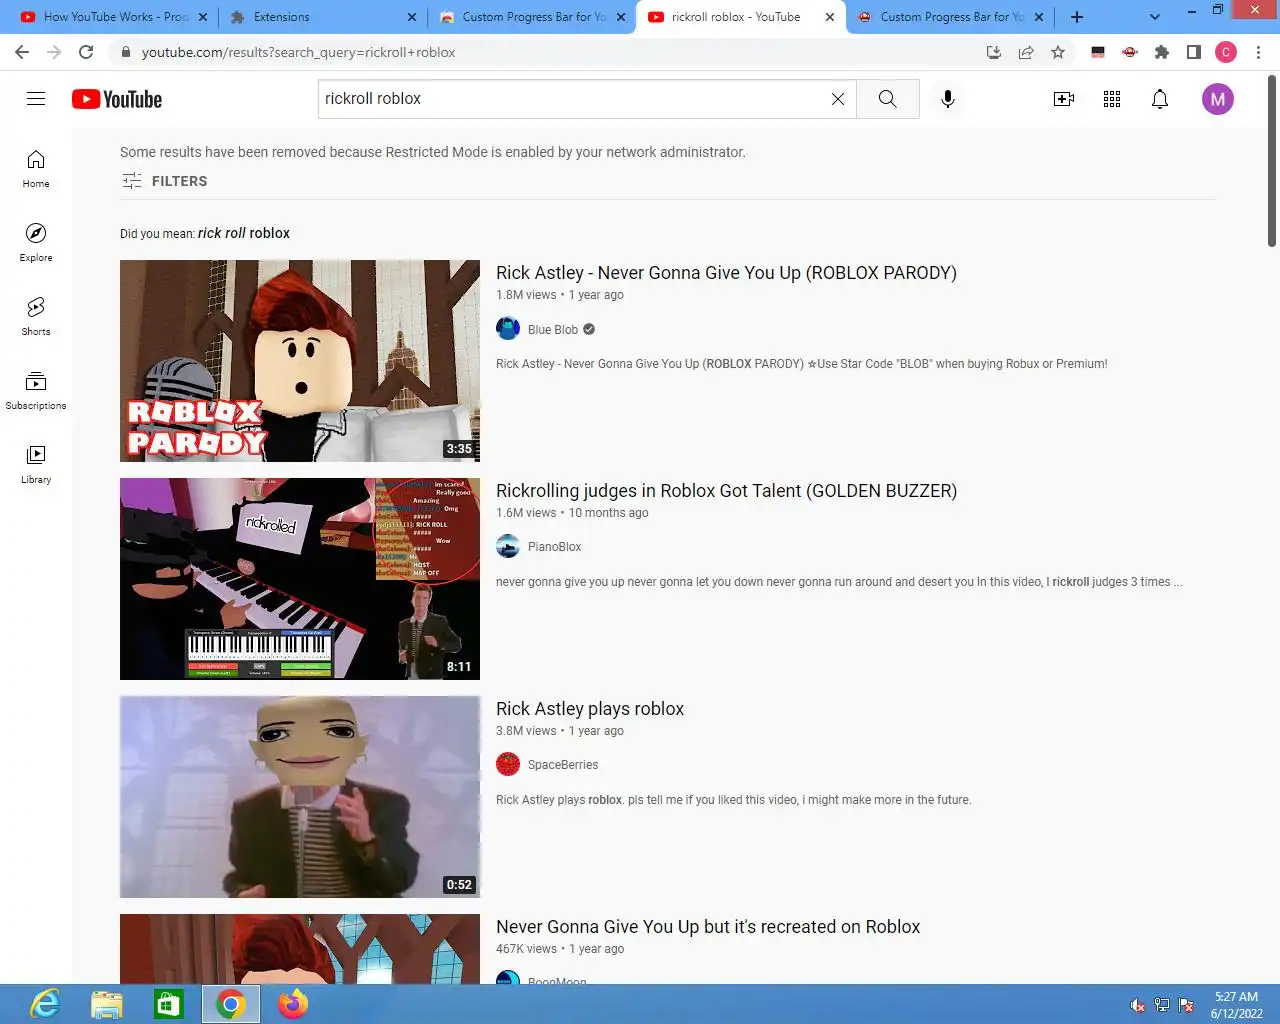The width and height of the screenshot is (1280, 1024).
Task: Open the taskbar clock showing 5:27 AM
Action: click(x=1237, y=1005)
